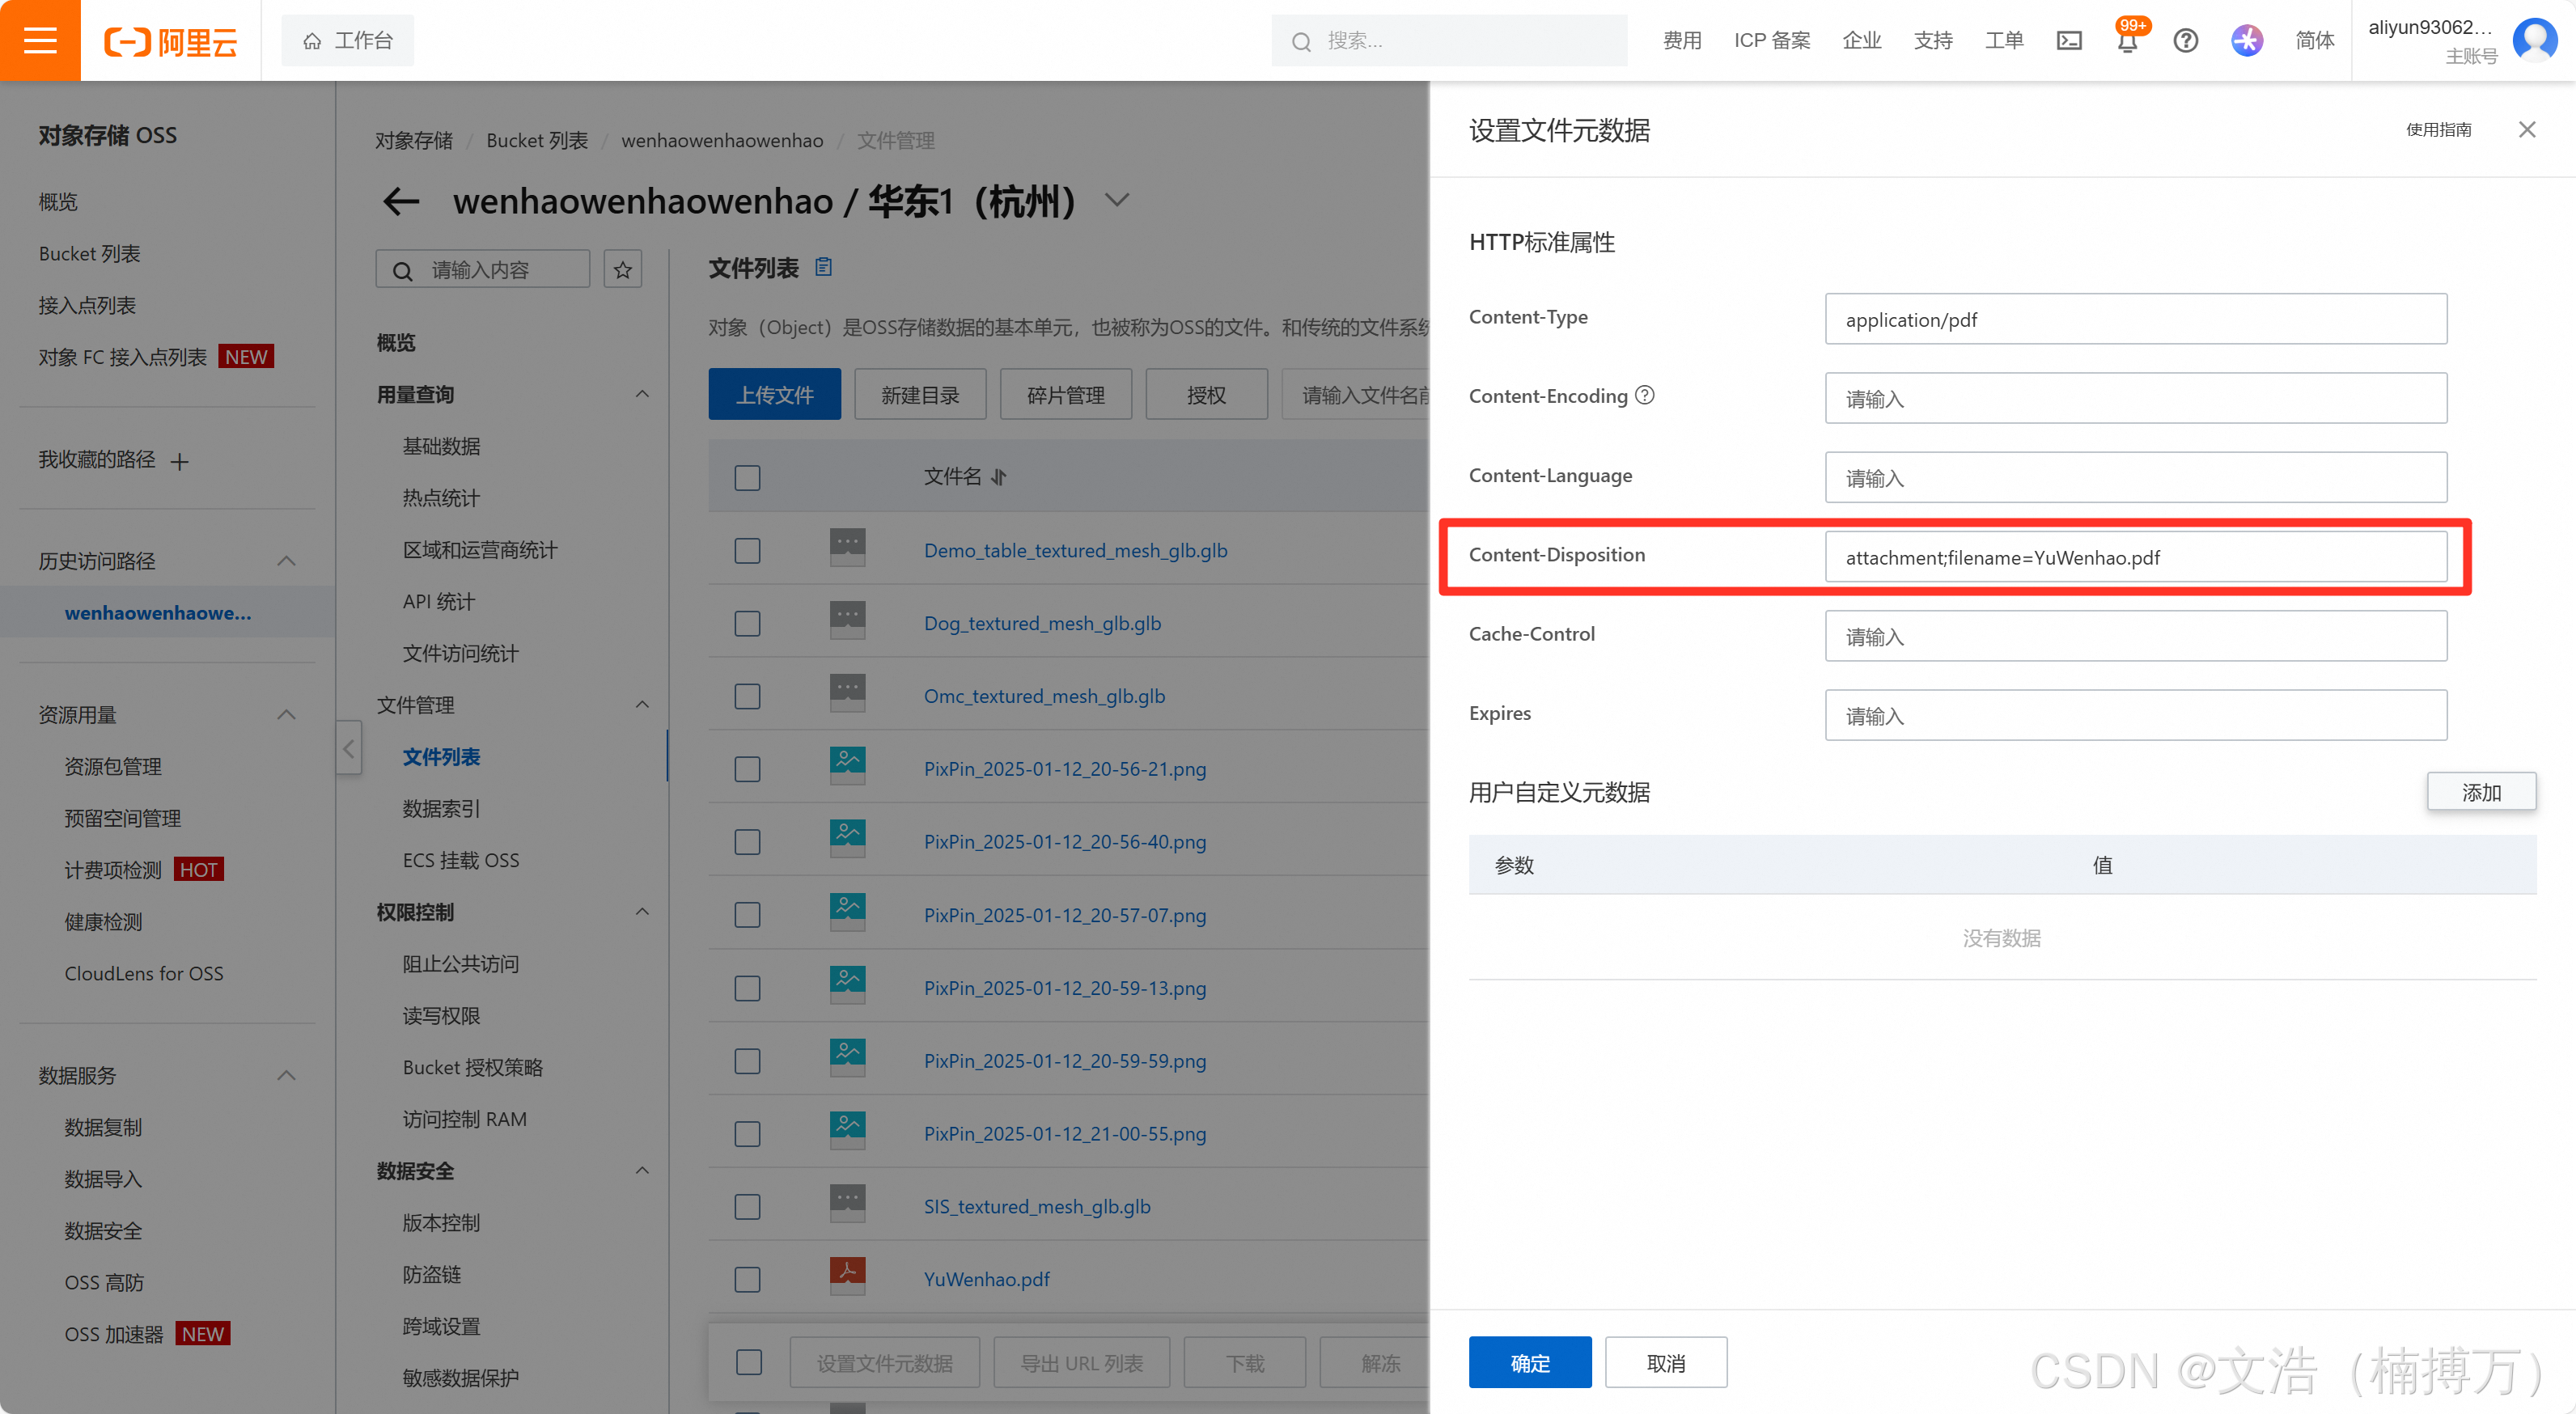This screenshot has width=2576, height=1414.
Task: Click the 上传文件 button
Action: (x=774, y=394)
